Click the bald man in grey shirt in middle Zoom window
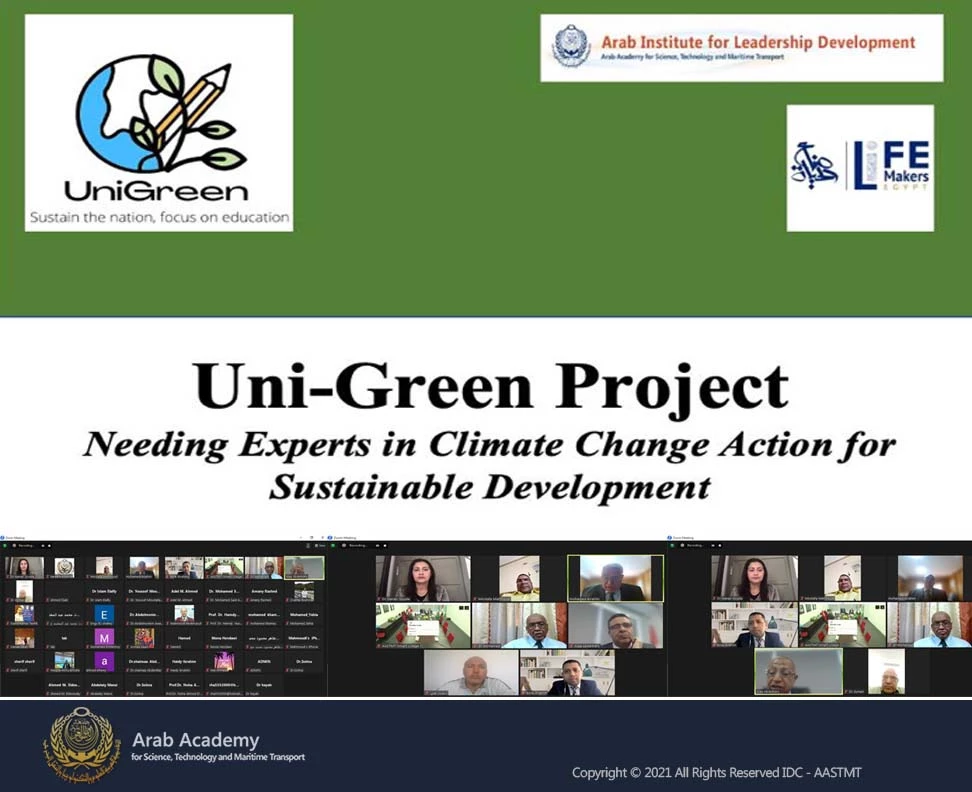972x792 pixels. tap(471, 673)
